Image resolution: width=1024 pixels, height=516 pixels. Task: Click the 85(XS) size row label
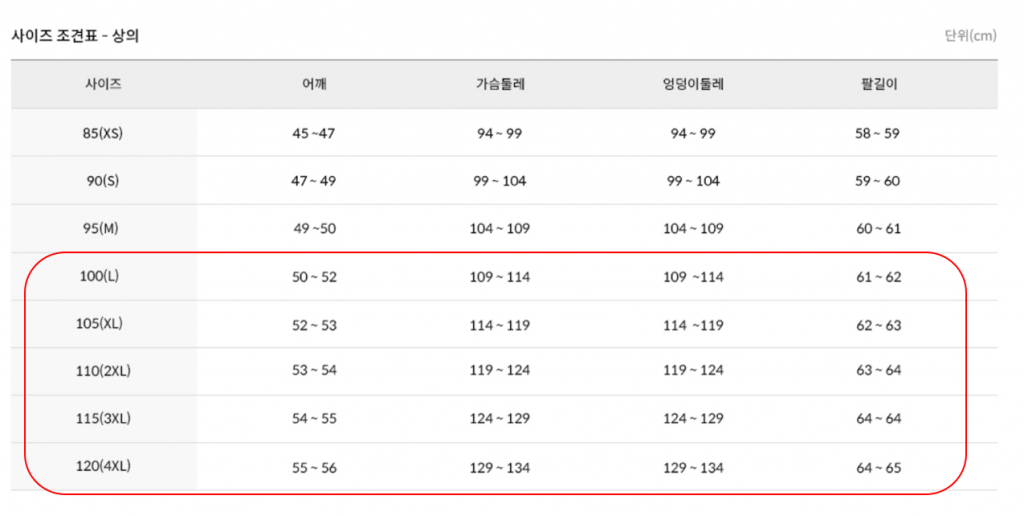(x=103, y=133)
